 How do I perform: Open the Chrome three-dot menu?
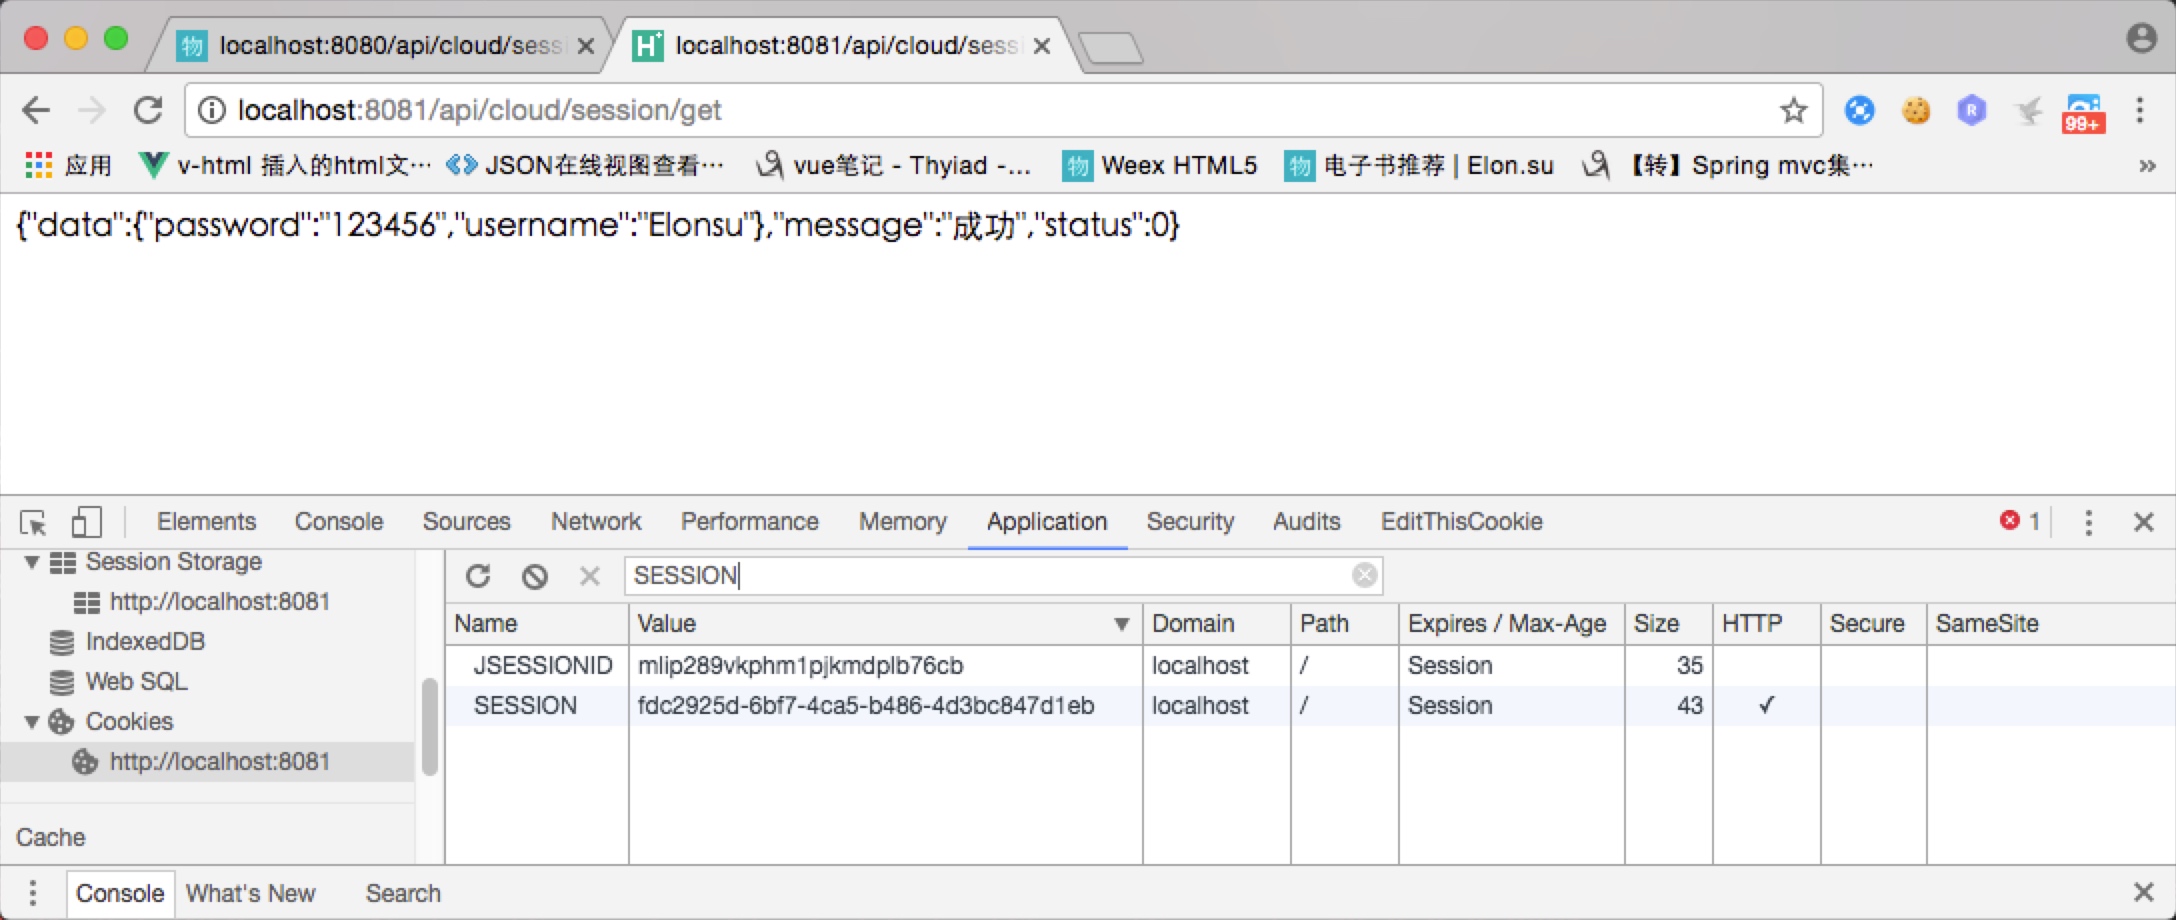2140,110
